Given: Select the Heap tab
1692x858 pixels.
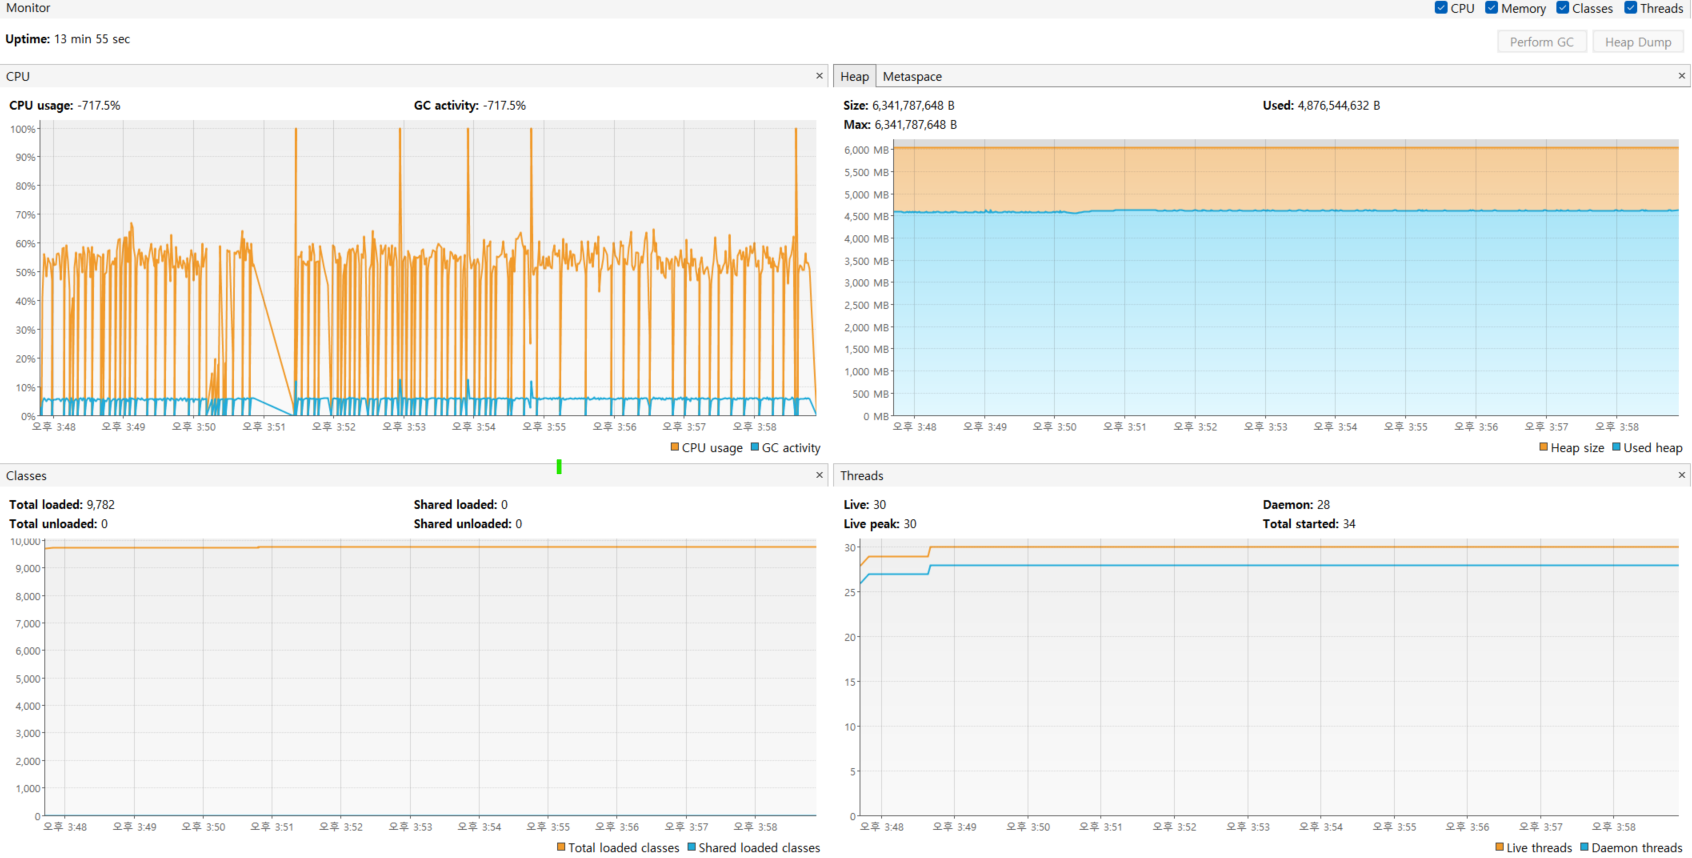Looking at the screenshot, I should (854, 76).
